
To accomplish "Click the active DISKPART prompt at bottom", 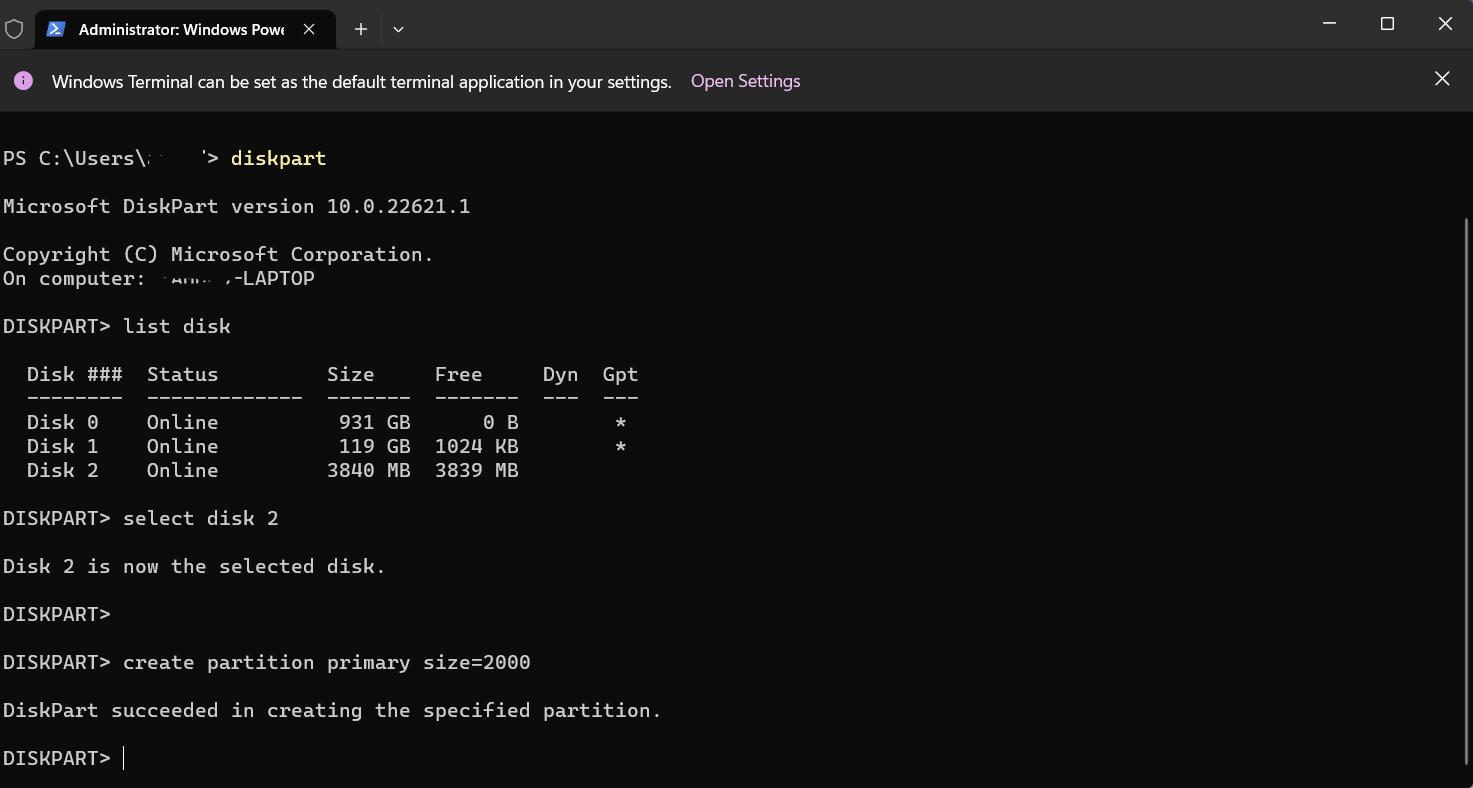I will click(x=58, y=758).
